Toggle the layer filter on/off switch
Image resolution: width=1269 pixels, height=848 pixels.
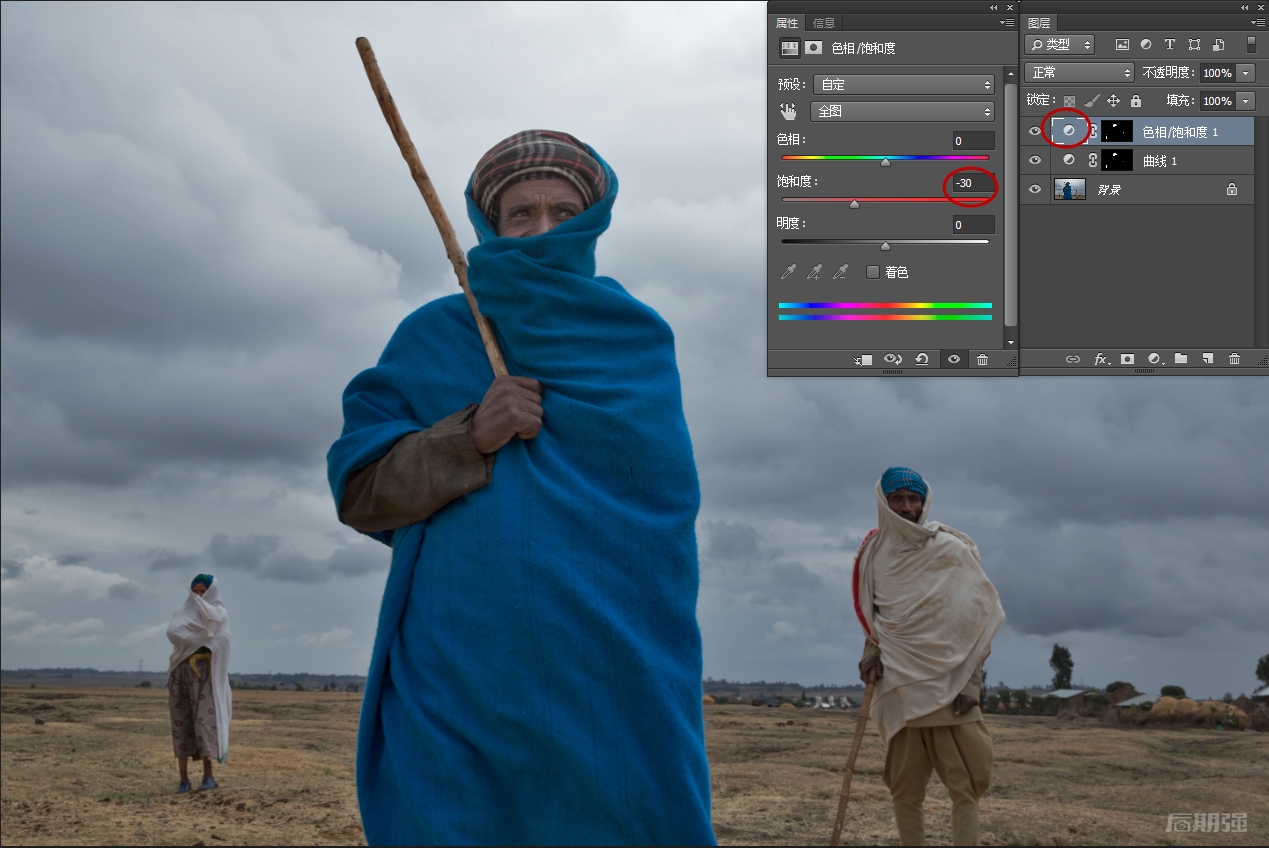pyautogui.click(x=1251, y=45)
